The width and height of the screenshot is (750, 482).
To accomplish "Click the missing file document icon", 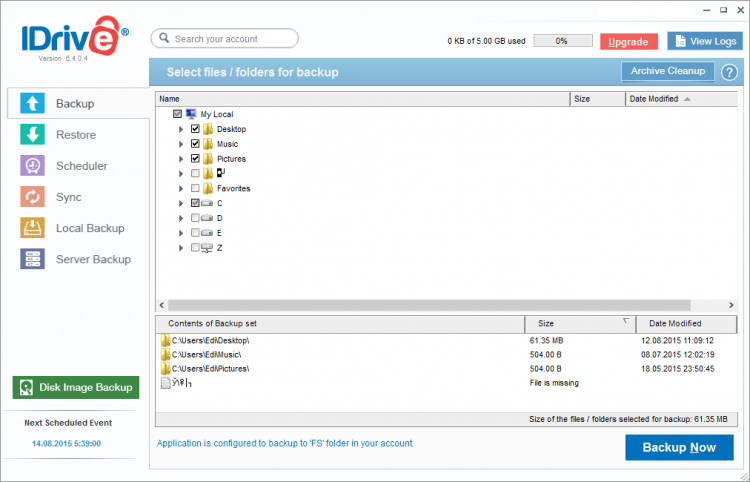I will click(165, 383).
